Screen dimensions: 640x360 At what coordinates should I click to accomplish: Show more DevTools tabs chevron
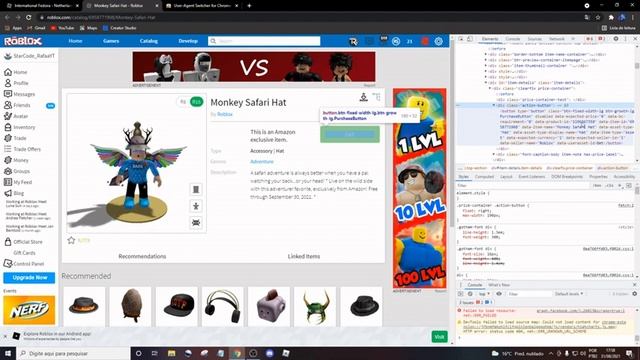click(x=573, y=39)
